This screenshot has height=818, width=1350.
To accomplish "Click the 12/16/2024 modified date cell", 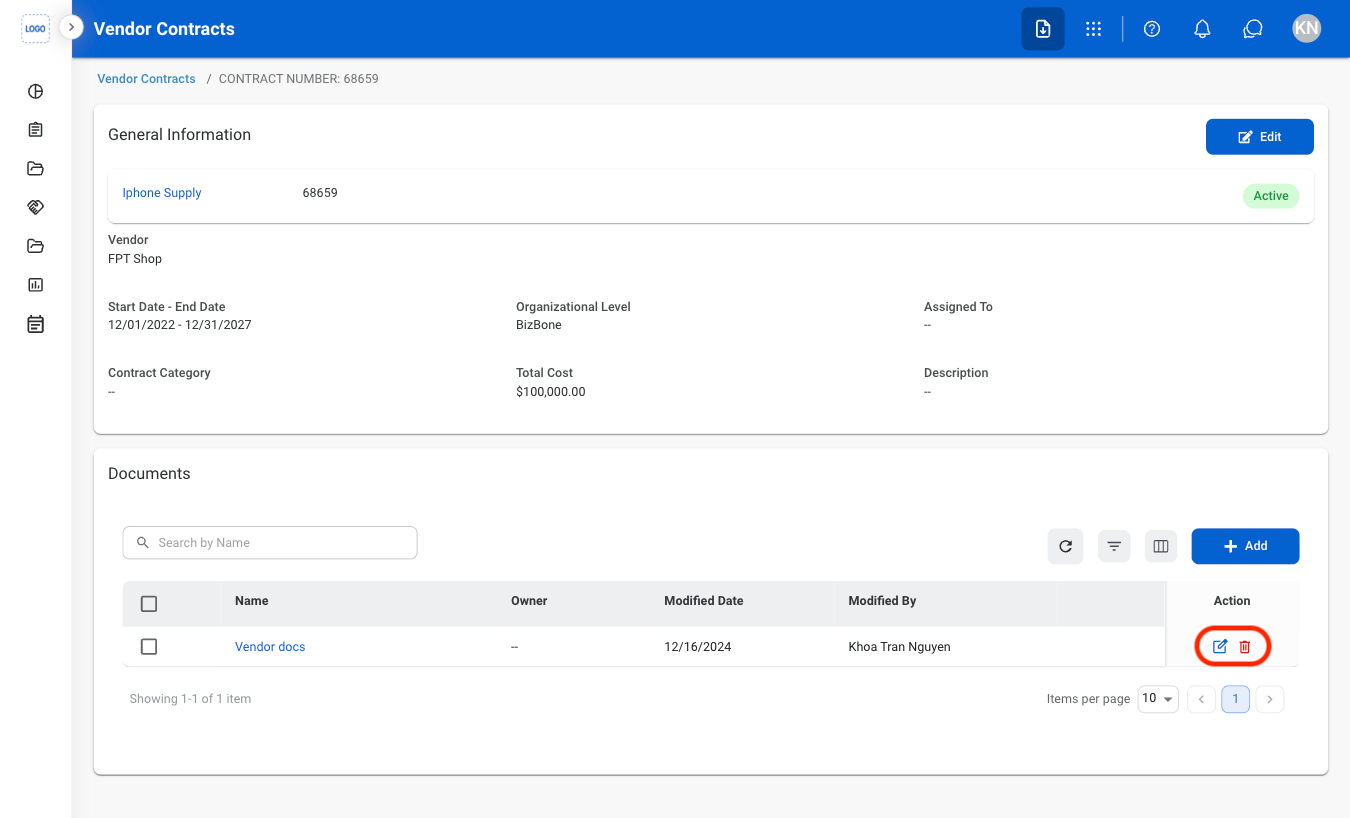I will (x=698, y=647).
